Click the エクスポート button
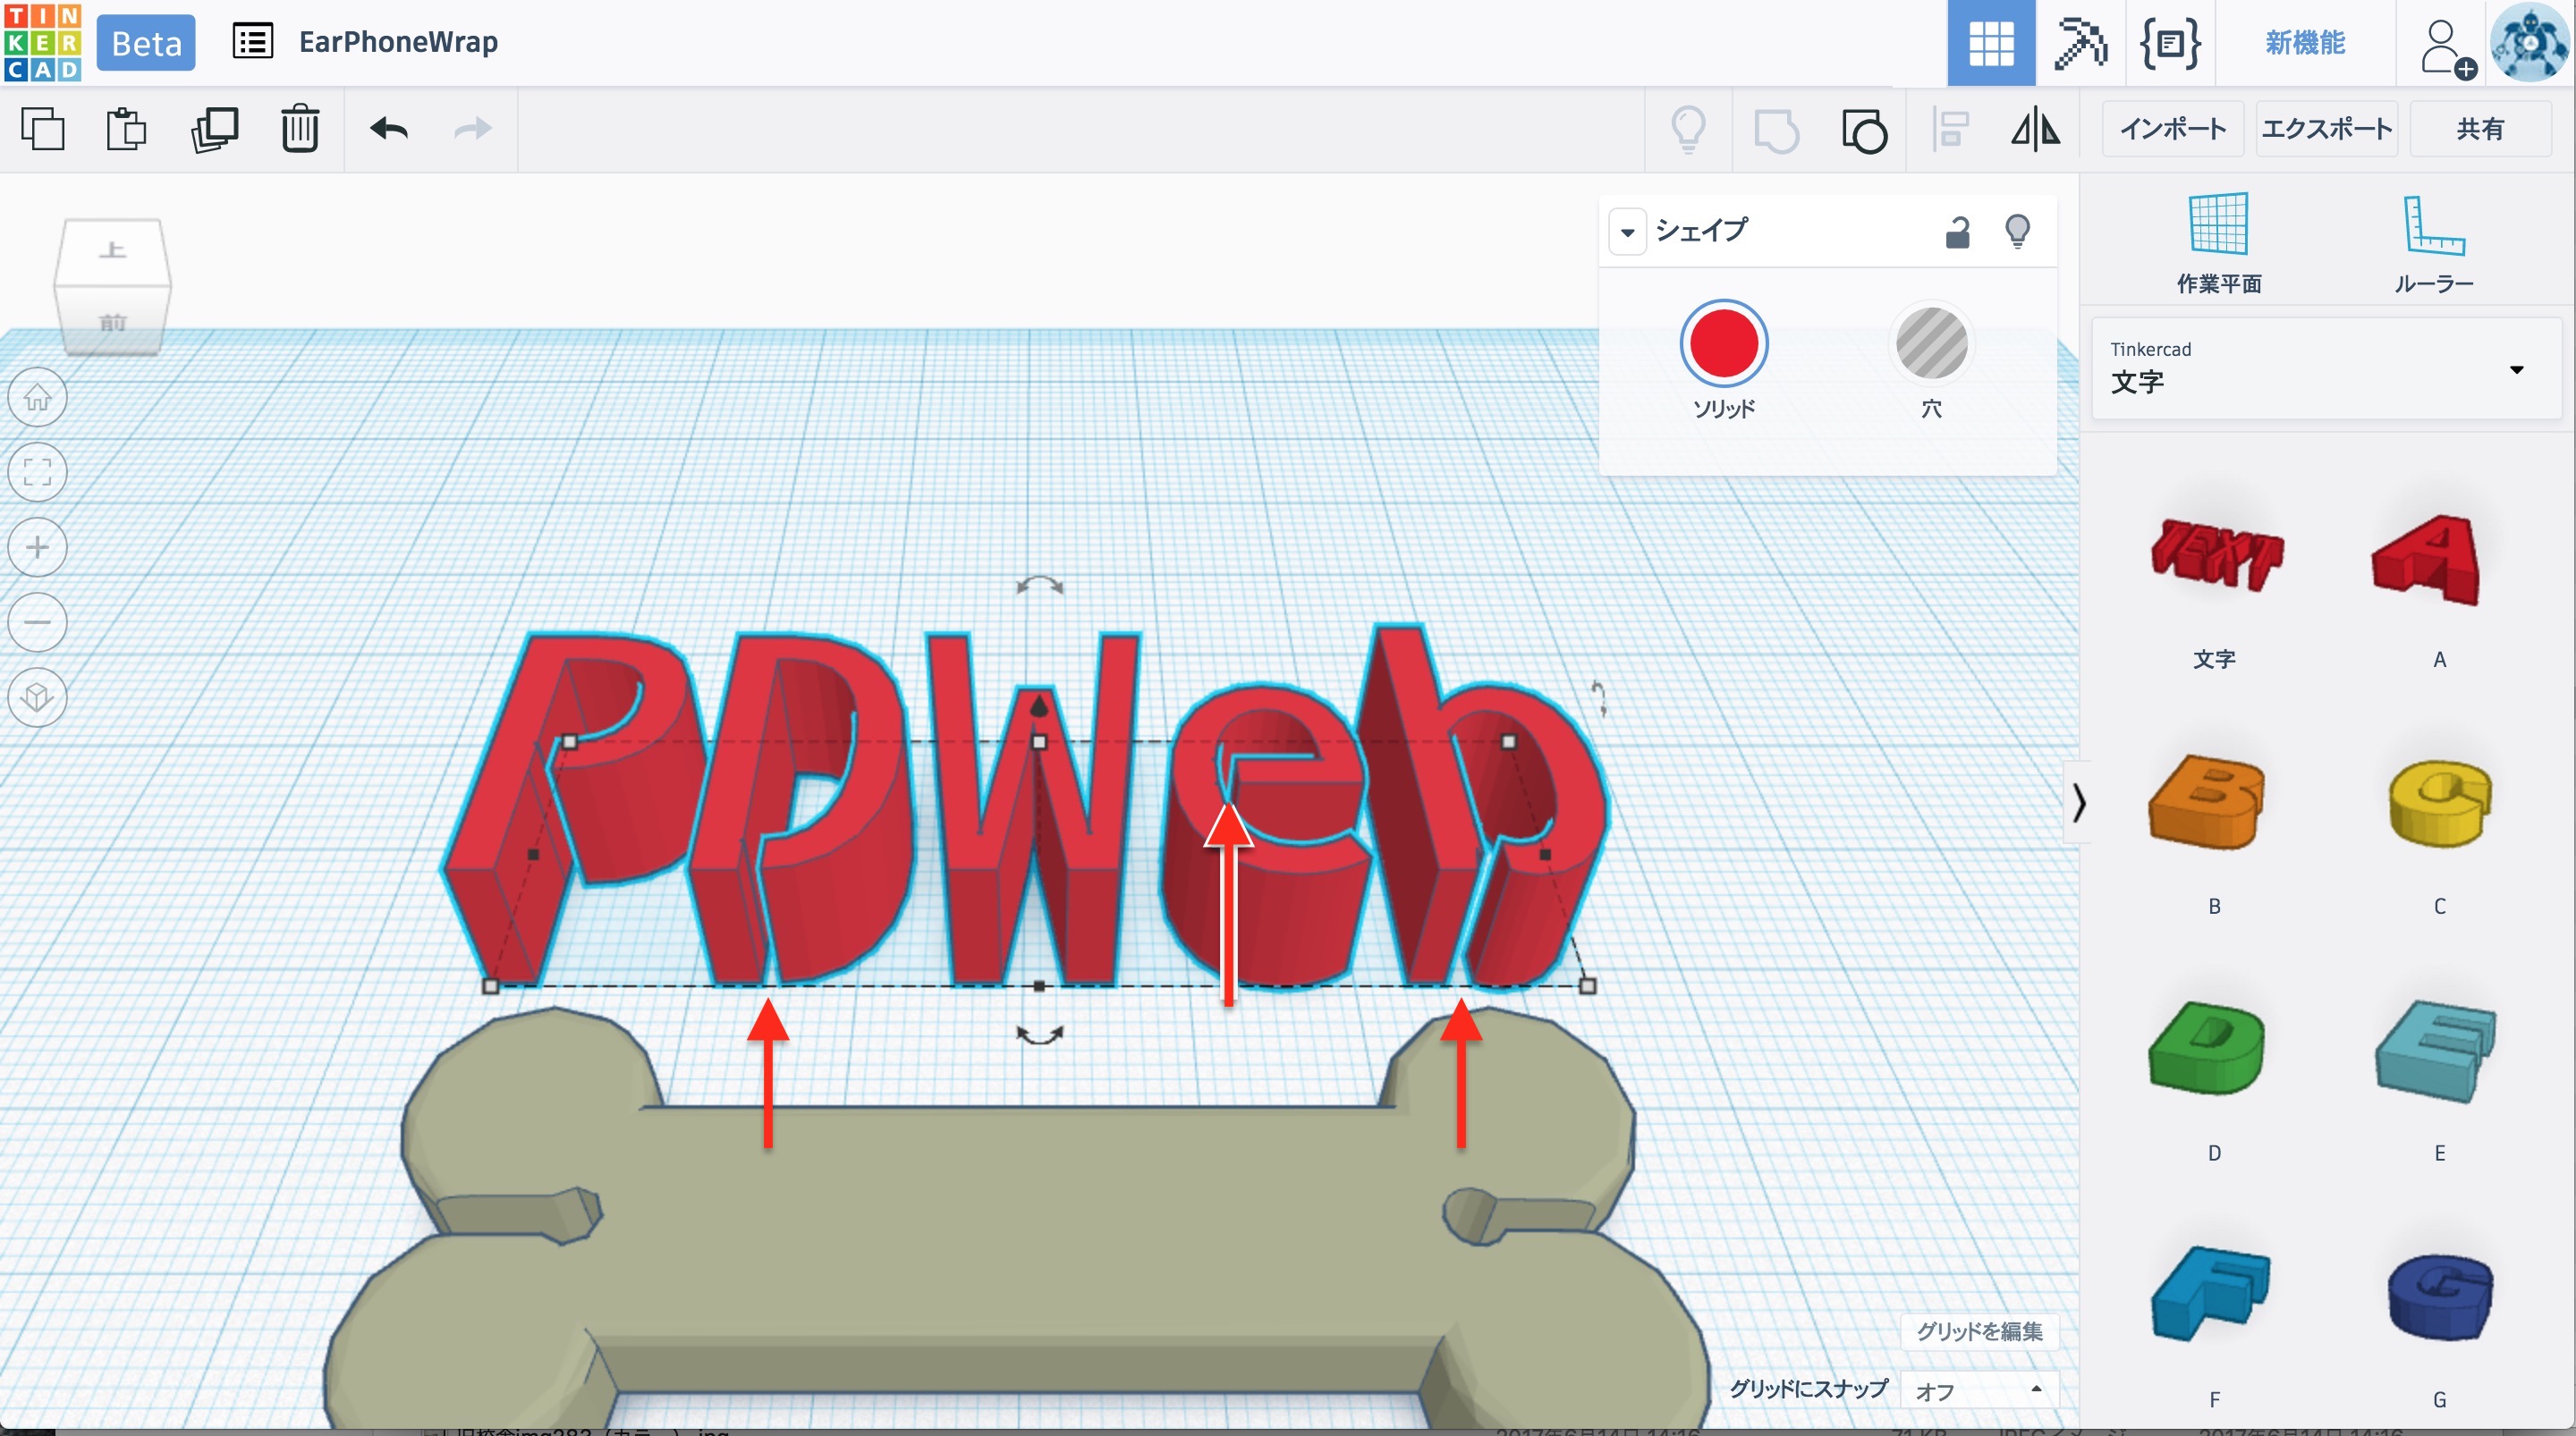The width and height of the screenshot is (2576, 1436). (2326, 129)
